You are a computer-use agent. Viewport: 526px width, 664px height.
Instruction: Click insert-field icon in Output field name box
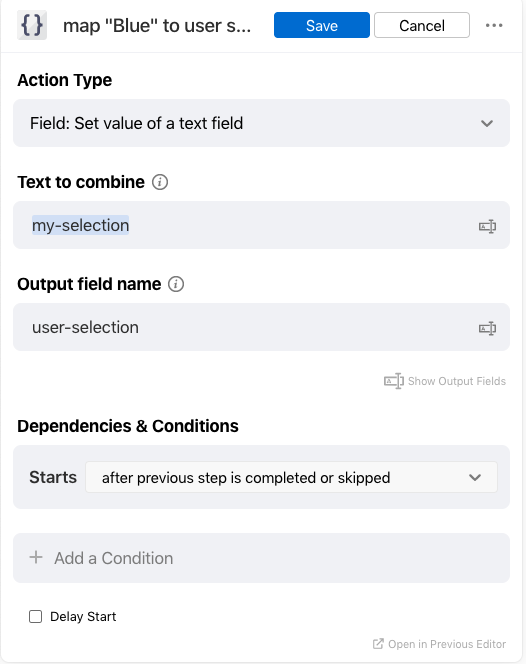(x=487, y=328)
